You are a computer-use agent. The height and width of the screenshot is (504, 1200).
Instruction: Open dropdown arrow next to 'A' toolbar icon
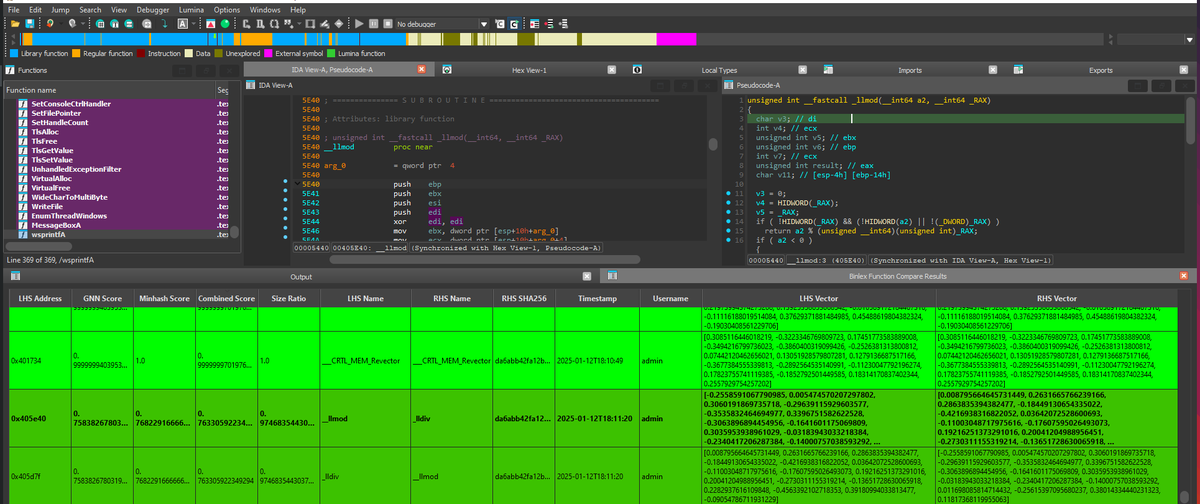[194, 23]
